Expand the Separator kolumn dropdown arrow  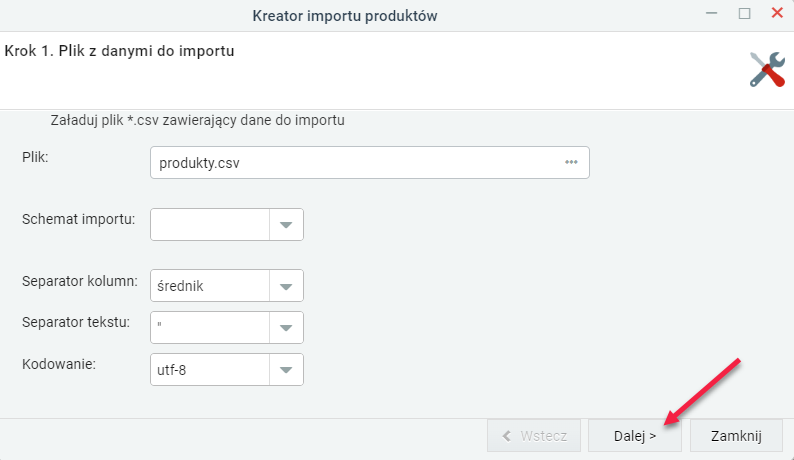pyautogui.click(x=286, y=286)
